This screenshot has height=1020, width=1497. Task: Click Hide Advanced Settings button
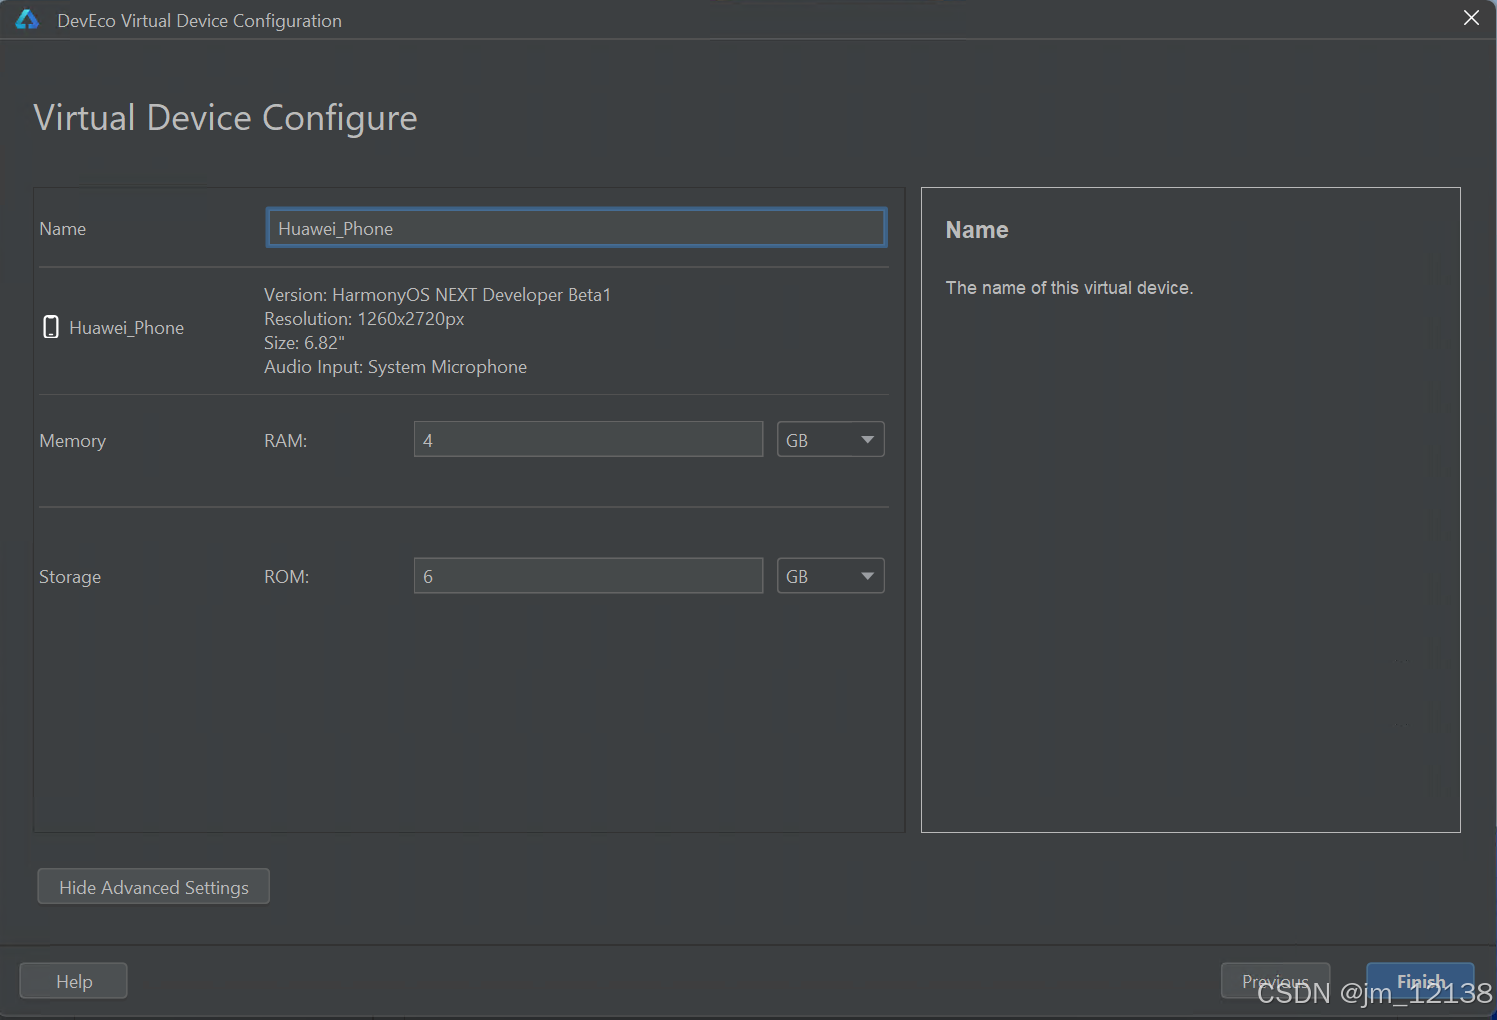point(154,887)
